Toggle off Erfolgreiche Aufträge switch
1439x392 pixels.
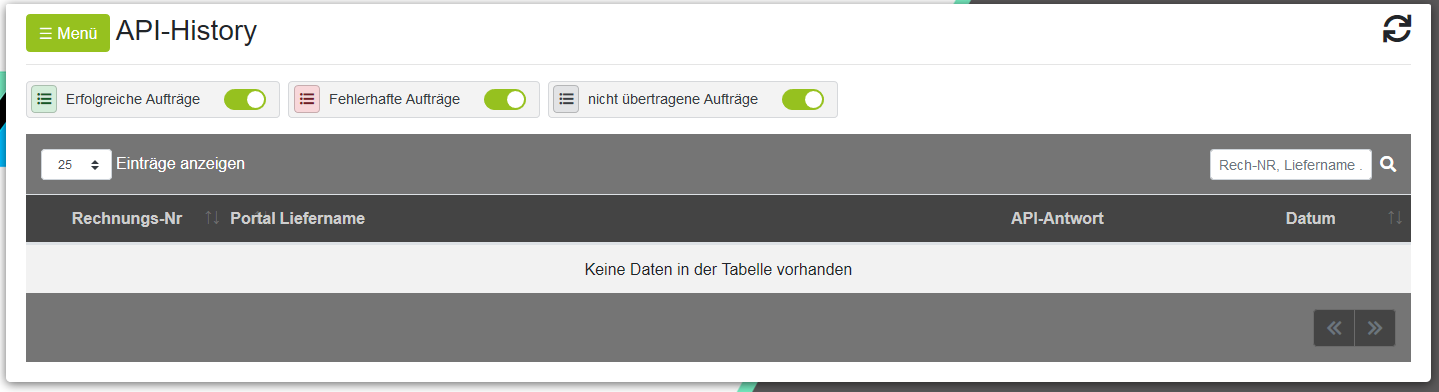[x=245, y=99]
